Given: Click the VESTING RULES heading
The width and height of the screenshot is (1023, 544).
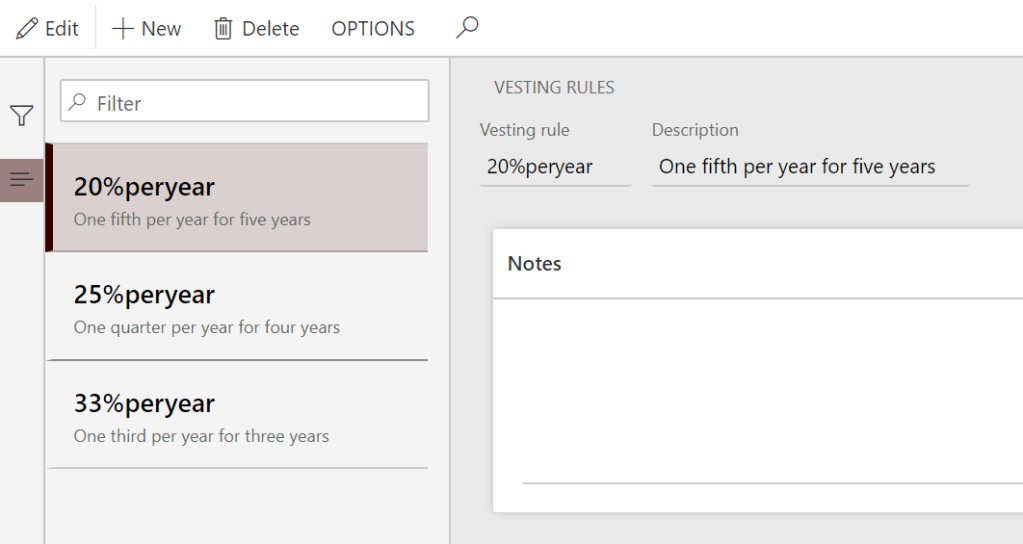Looking at the screenshot, I should tap(554, 87).
